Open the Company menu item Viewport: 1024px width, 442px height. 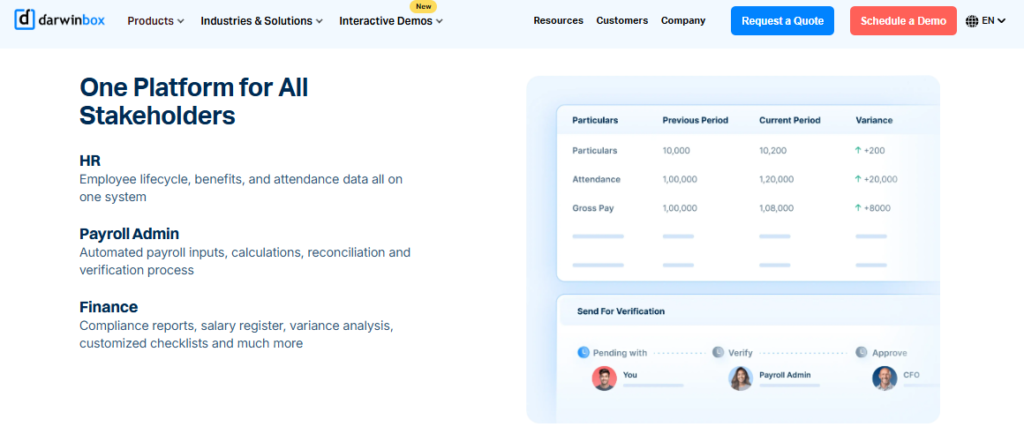click(683, 20)
